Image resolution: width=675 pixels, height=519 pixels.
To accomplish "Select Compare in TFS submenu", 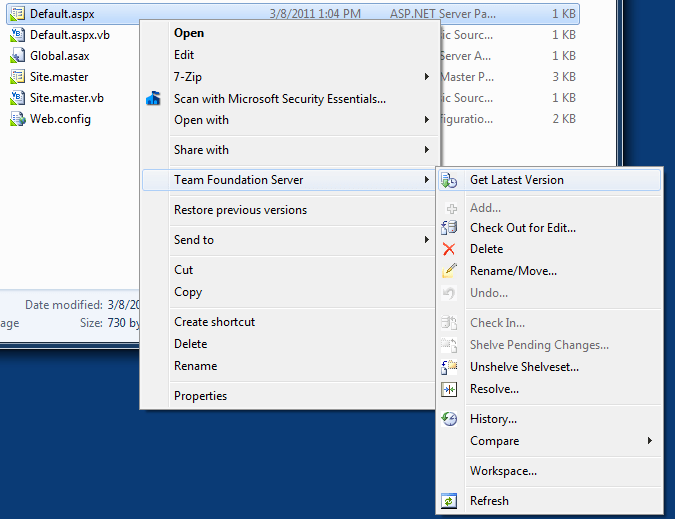I will click(x=550, y=441).
